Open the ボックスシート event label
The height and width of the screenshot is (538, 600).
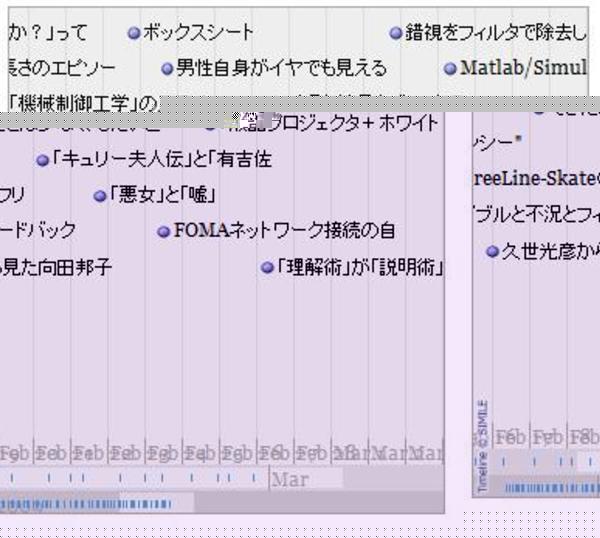pyautogui.click(x=198, y=34)
